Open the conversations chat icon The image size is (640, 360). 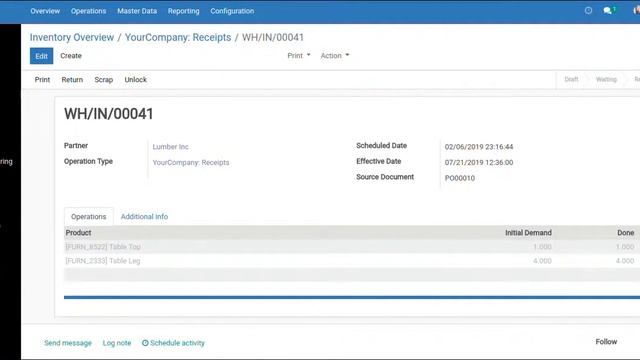(609, 11)
